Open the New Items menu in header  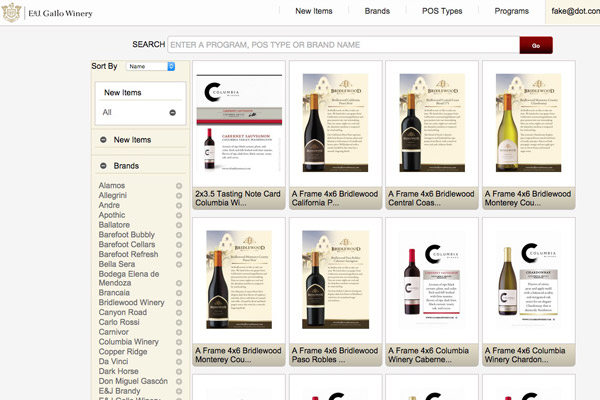pos(314,11)
